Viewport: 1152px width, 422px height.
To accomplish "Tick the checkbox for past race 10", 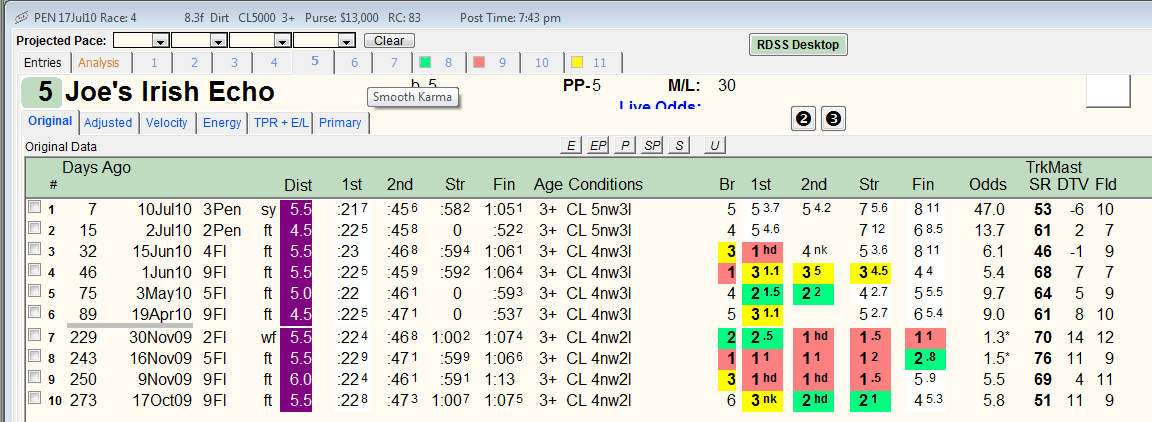I will [34, 398].
